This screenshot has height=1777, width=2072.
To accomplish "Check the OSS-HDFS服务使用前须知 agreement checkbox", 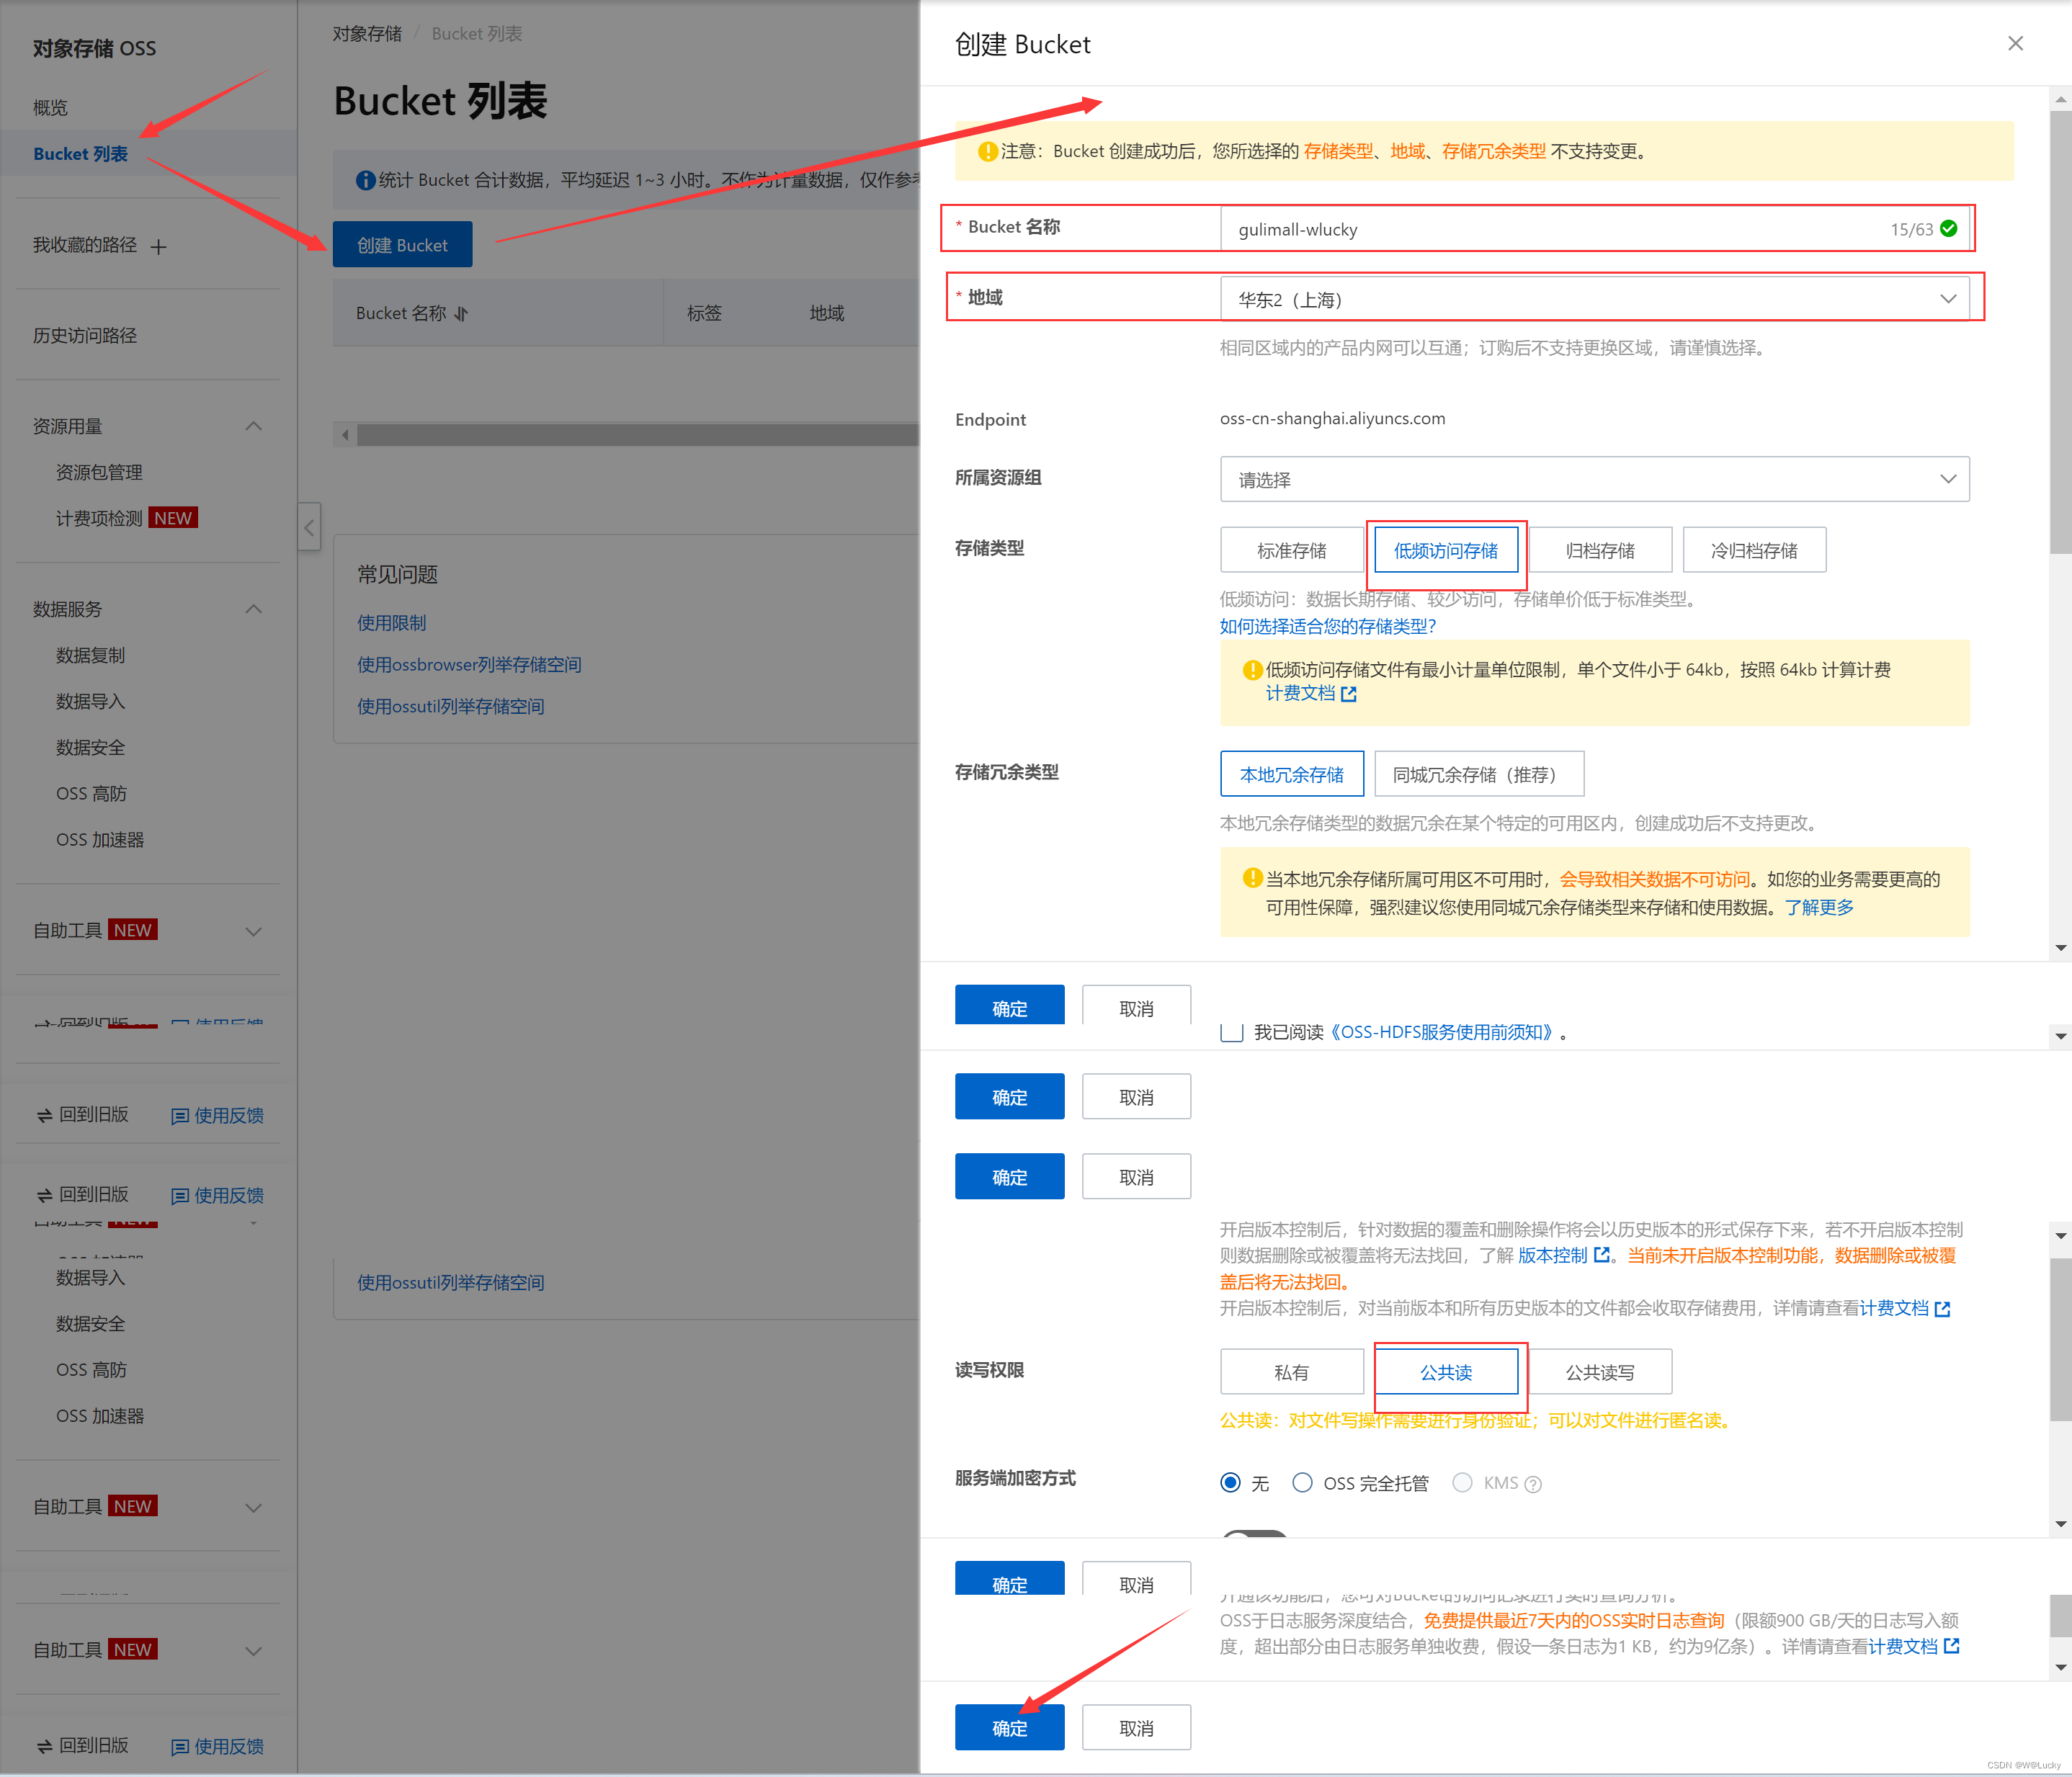I will [1231, 1033].
